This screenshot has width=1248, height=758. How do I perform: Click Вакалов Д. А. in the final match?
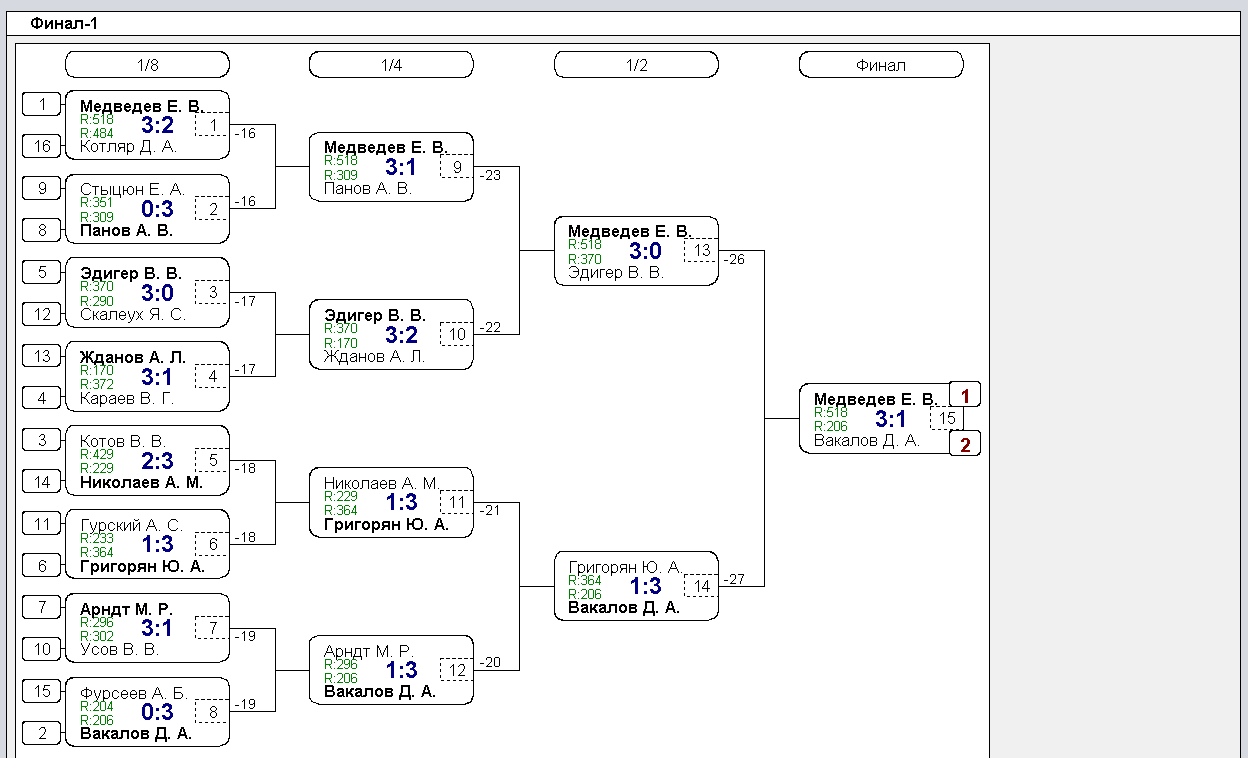[867, 441]
